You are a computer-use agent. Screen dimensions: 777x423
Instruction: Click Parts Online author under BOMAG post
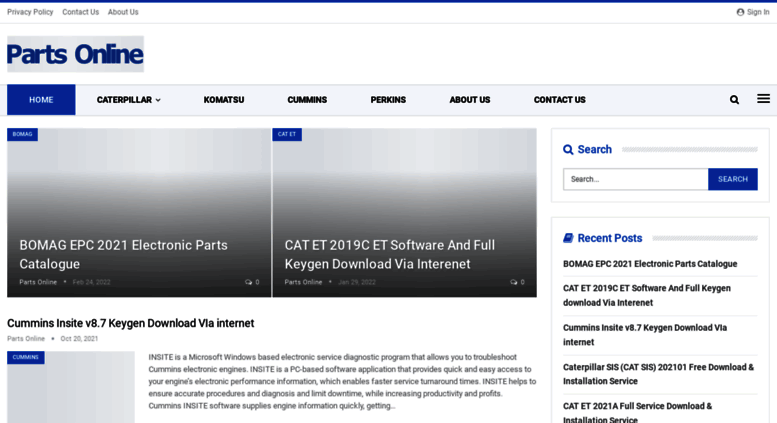38,282
